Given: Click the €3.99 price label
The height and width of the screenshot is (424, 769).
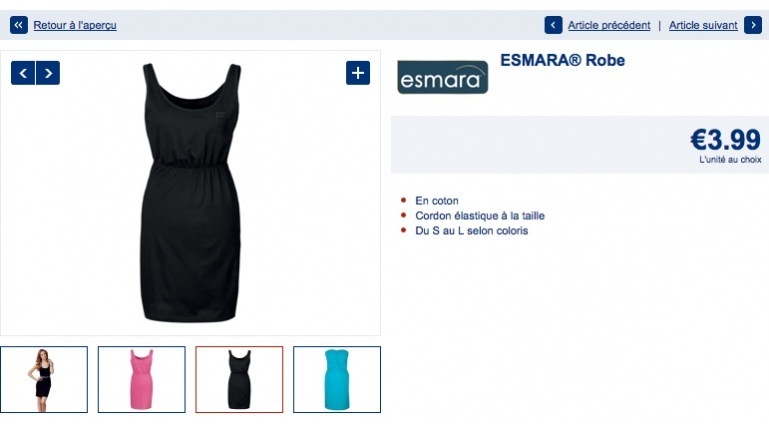Looking at the screenshot, I should [725, 140].
